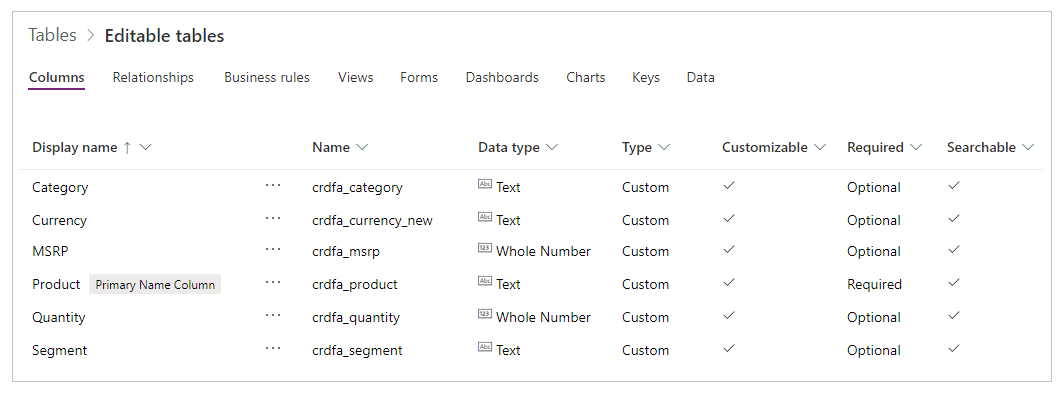Switch to the Relationships tab

pos(153,77)
